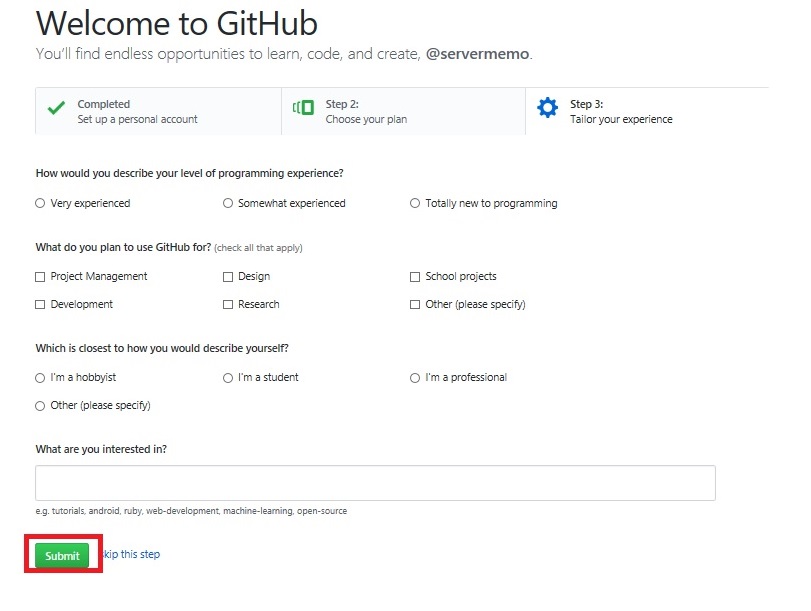
Task: Check the Development checkbox
Action: pyautogui.click(x=40, y=305)
